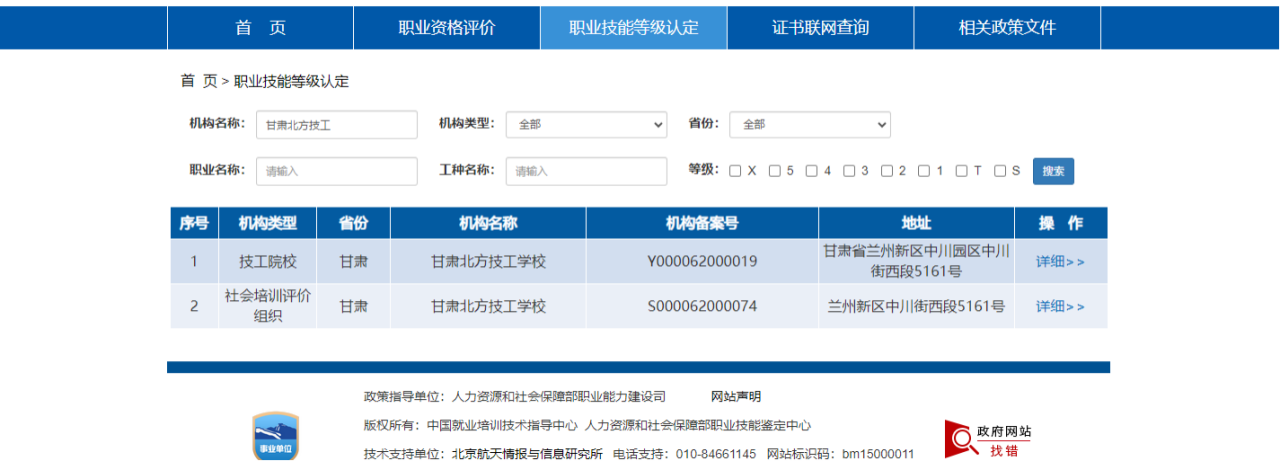This screenshot has width=1280, height=461.
Task: Open 详细 link for row 1
Action: point(1060,262)
